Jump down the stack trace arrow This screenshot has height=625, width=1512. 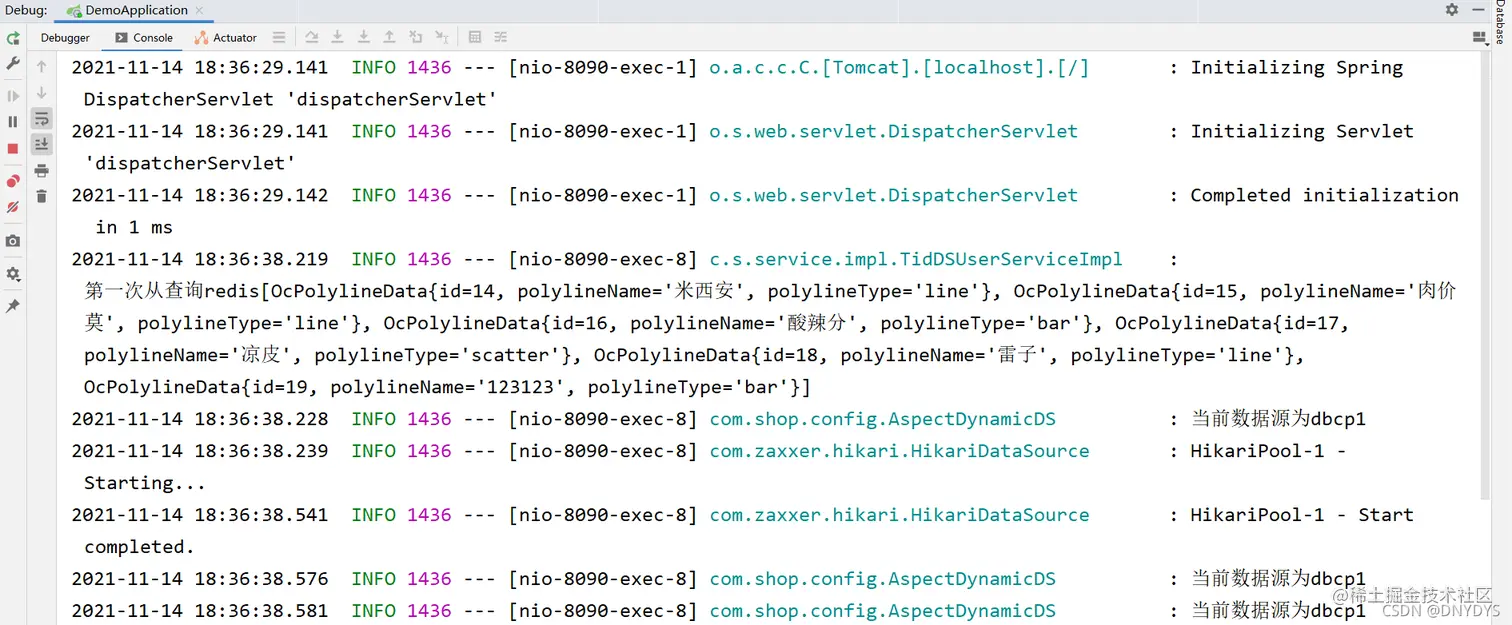coord(41,93)
